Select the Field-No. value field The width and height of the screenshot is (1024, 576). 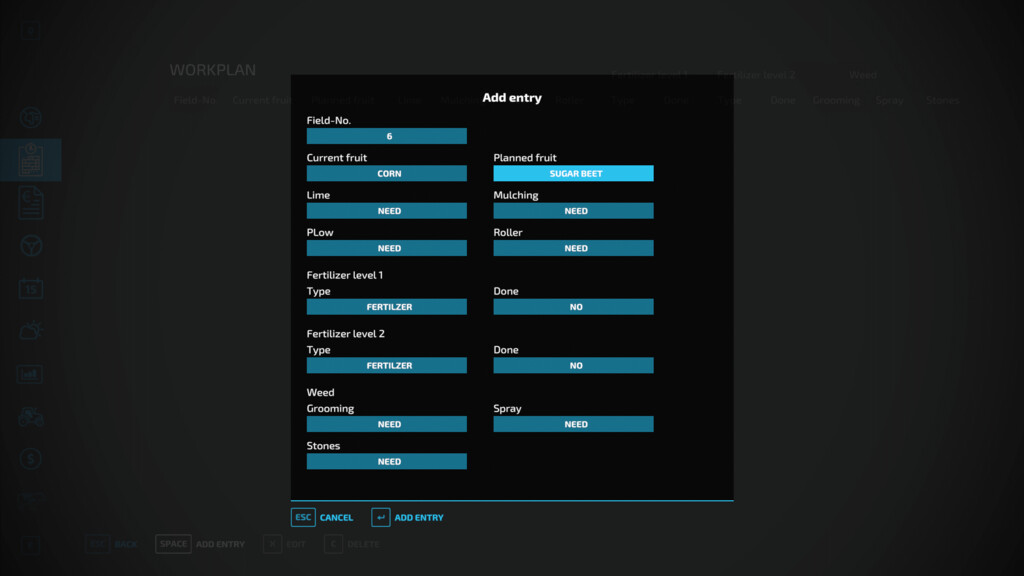[386, 136]
